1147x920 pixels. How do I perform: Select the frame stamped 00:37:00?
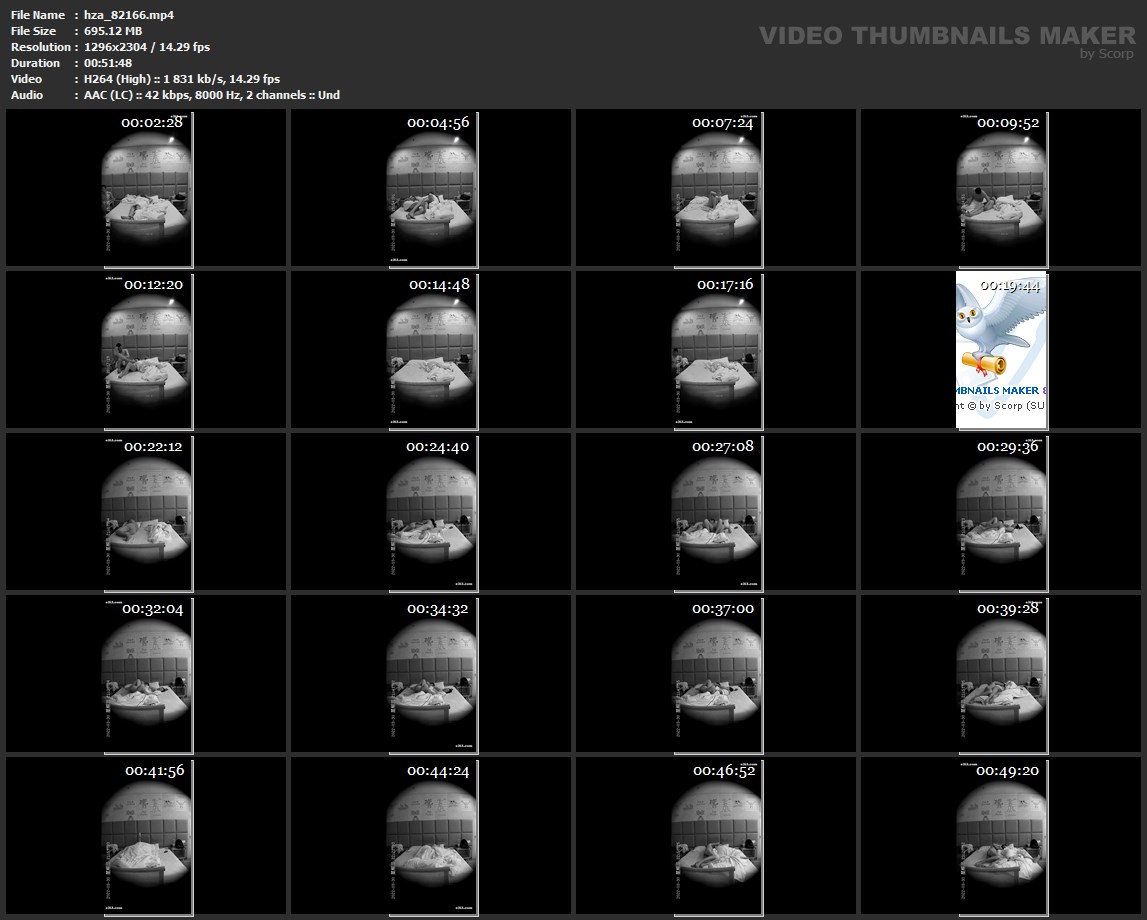[x=716, y=673]
